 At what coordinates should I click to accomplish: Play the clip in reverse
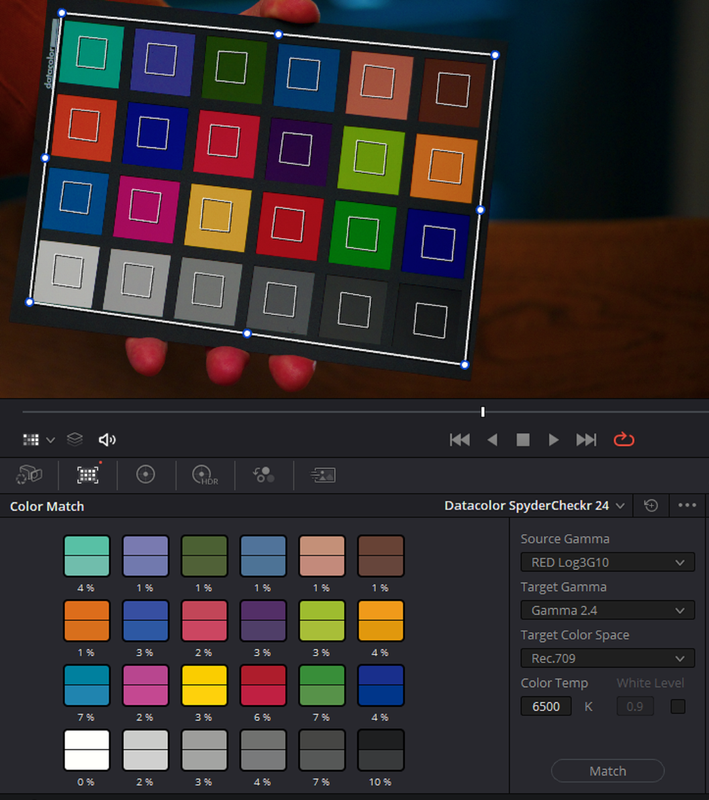(x=492, y=440)
